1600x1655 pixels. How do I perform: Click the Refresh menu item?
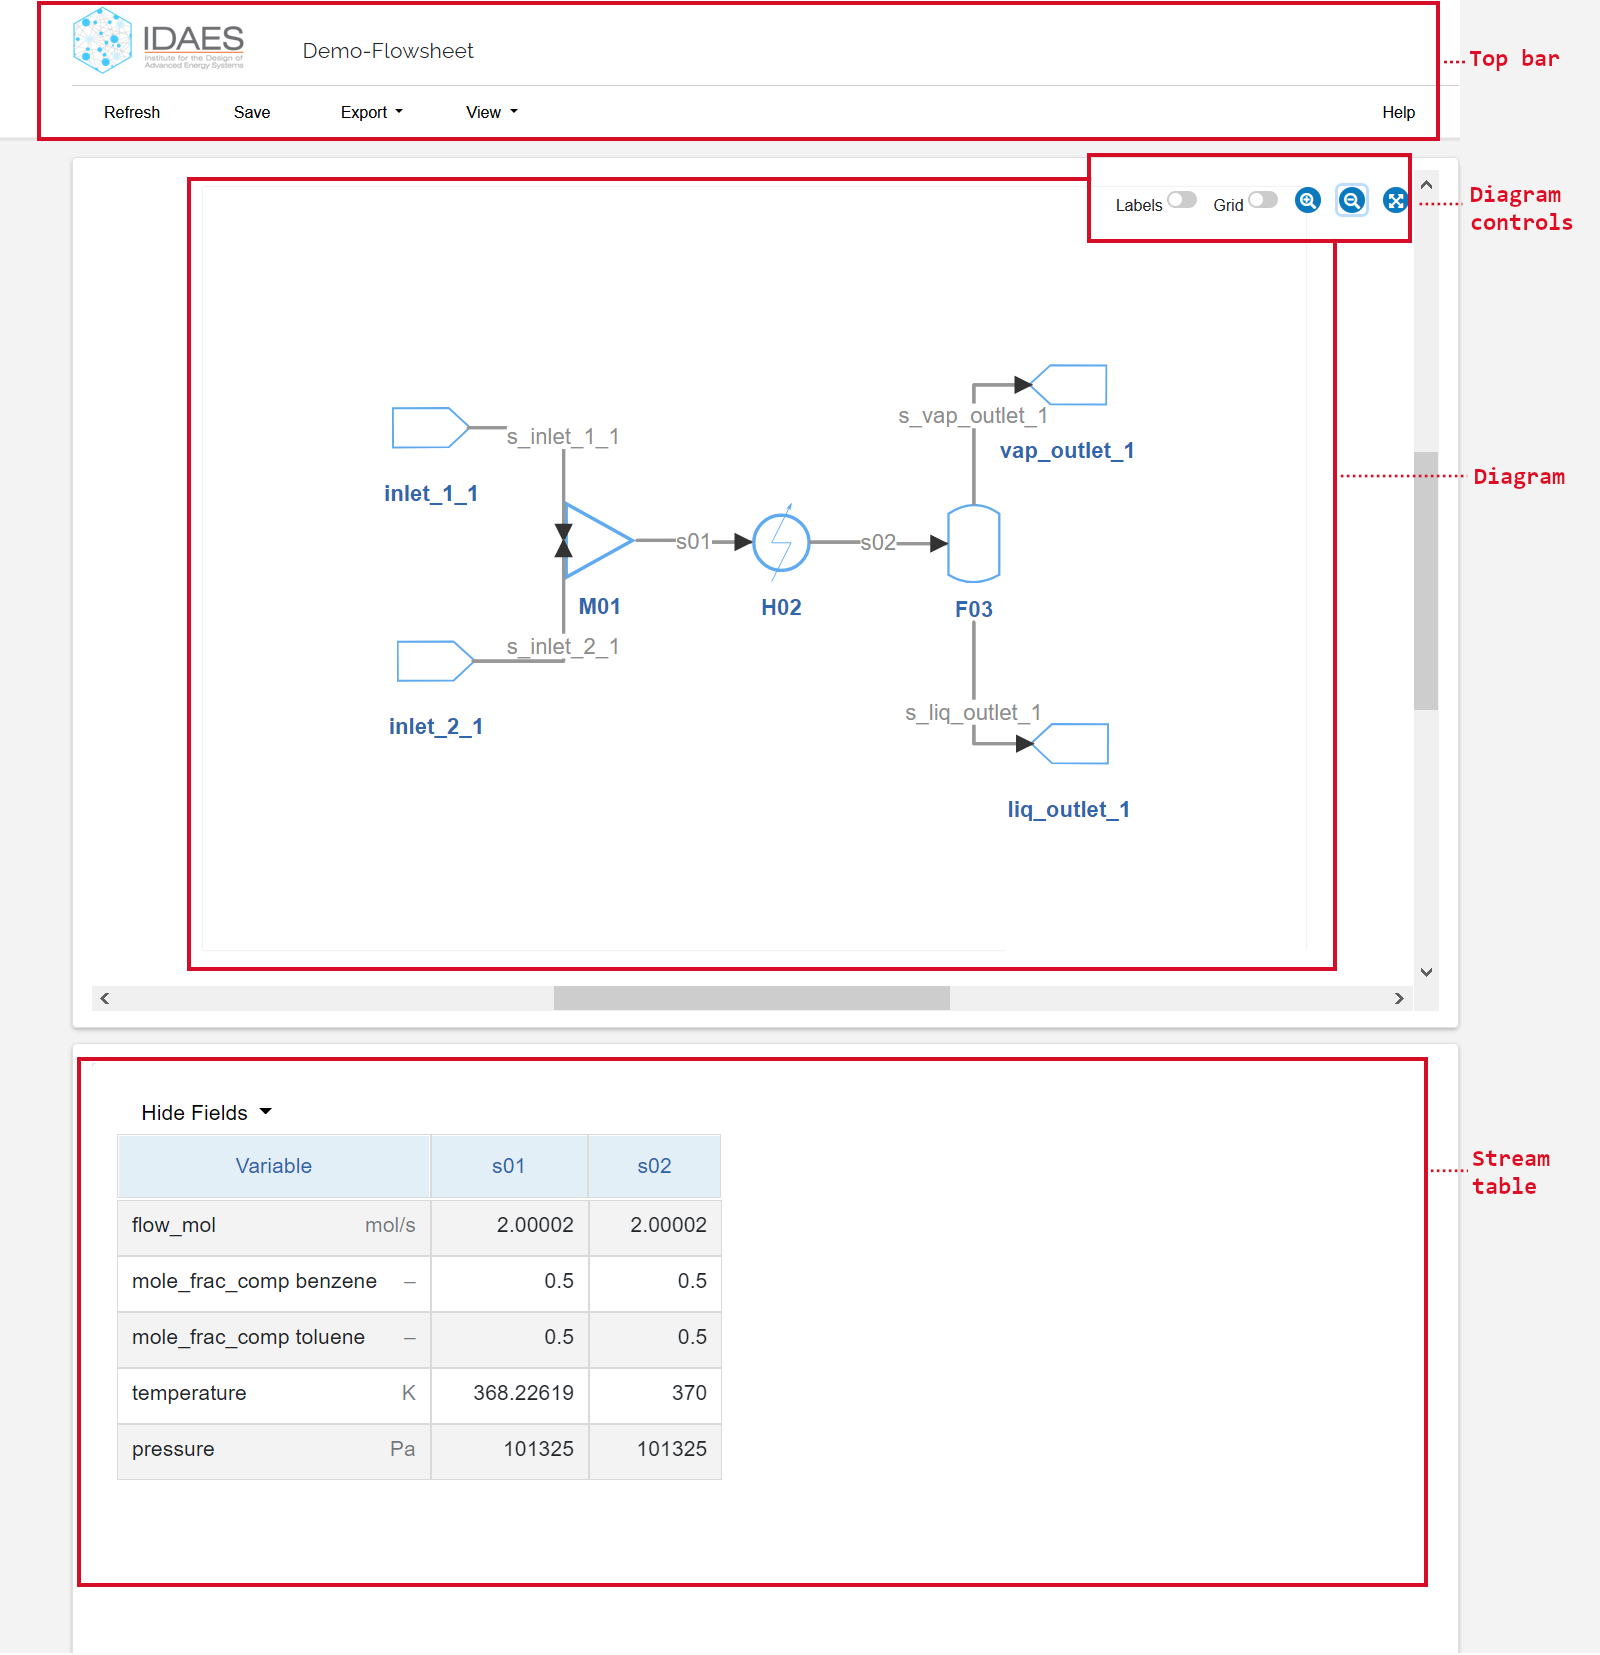[x=132, y=112]
